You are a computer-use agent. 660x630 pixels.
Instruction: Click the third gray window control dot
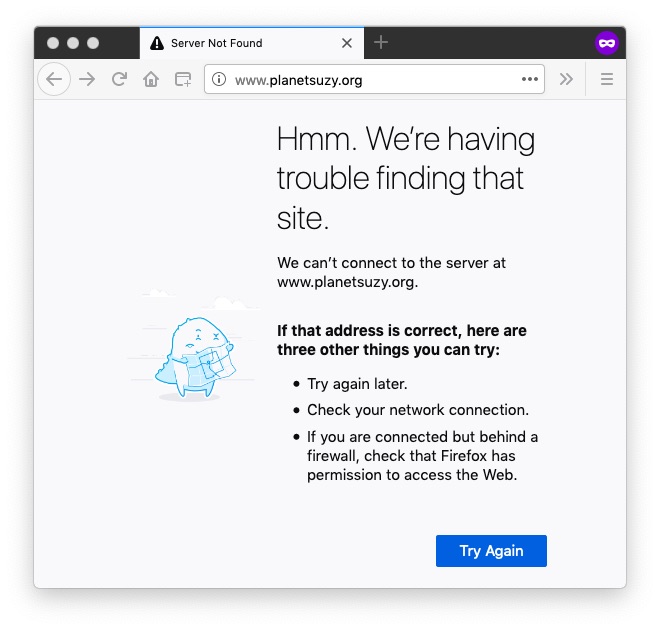pos(93,43)
